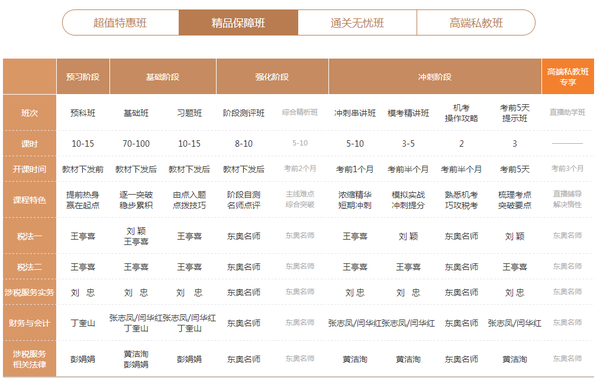Click the 习题班 class cell

point(189,113)
